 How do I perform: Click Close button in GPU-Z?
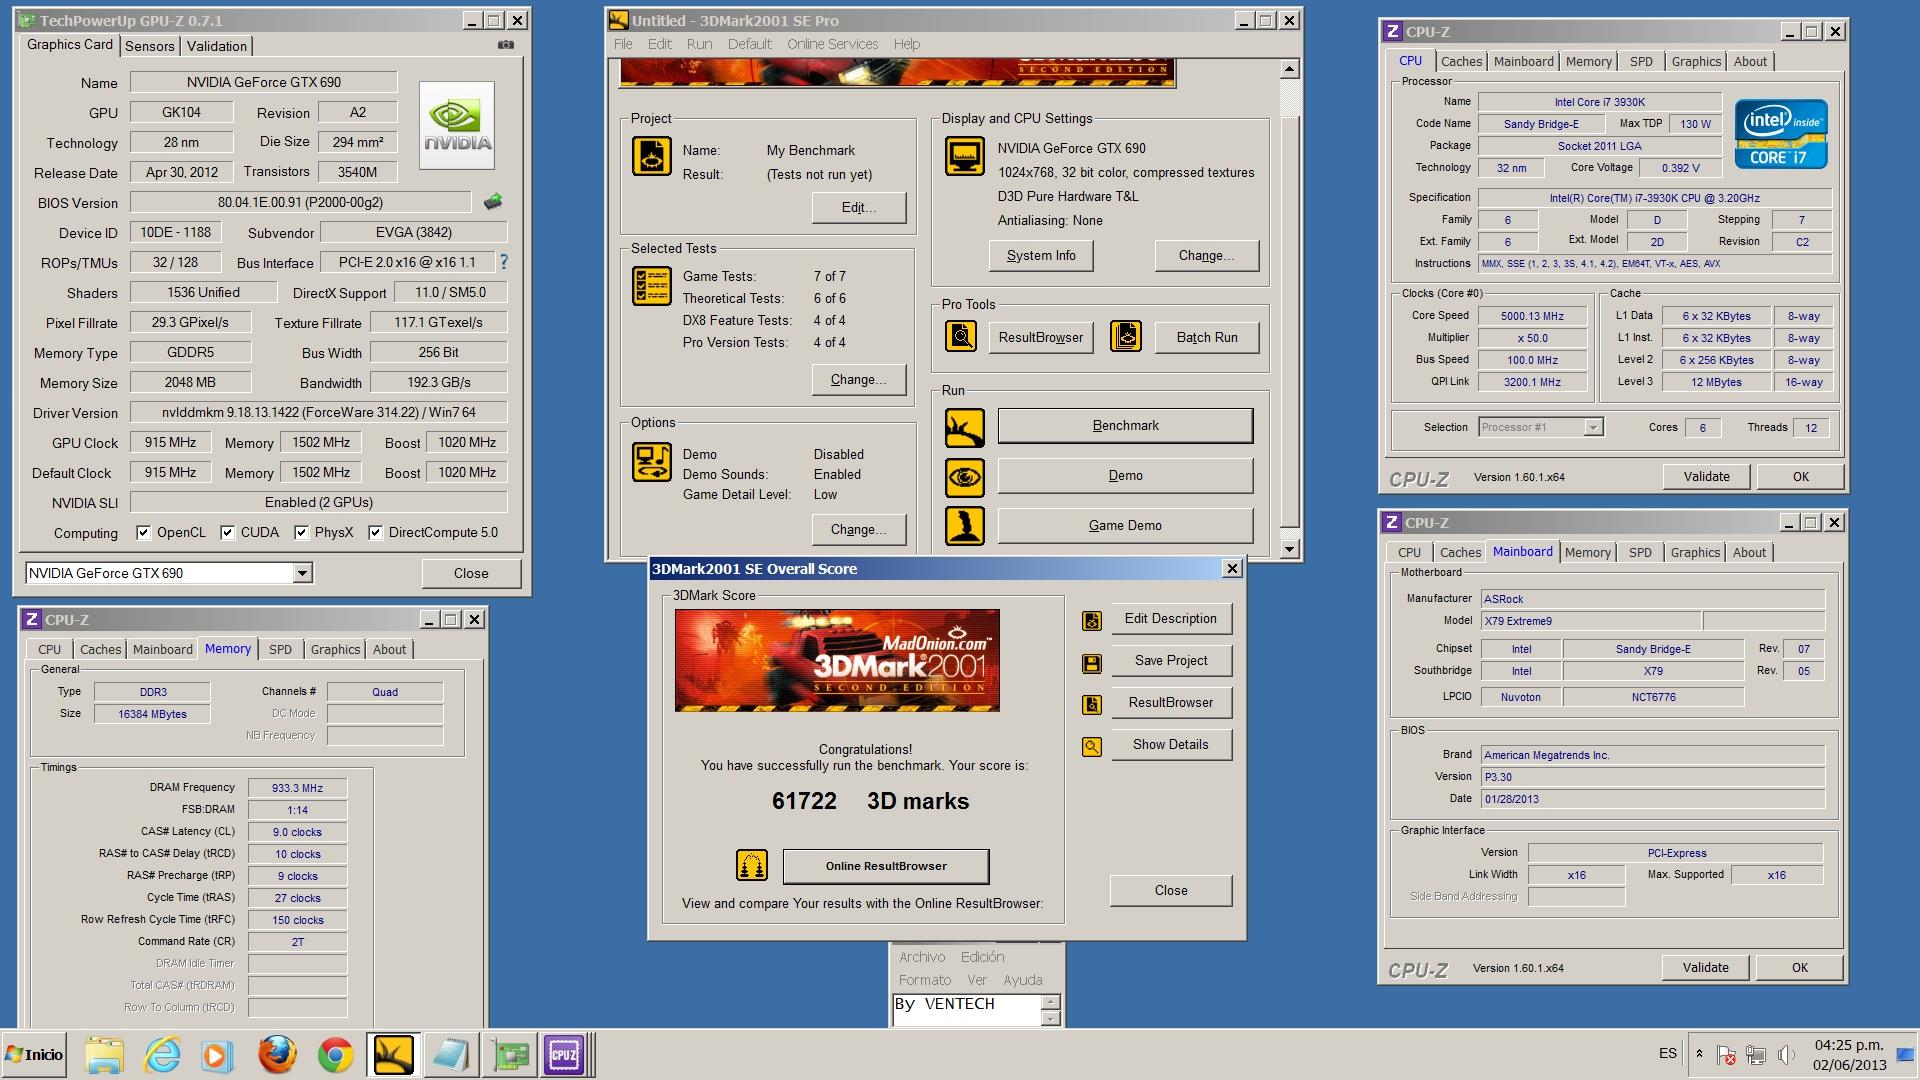[471, 573]
